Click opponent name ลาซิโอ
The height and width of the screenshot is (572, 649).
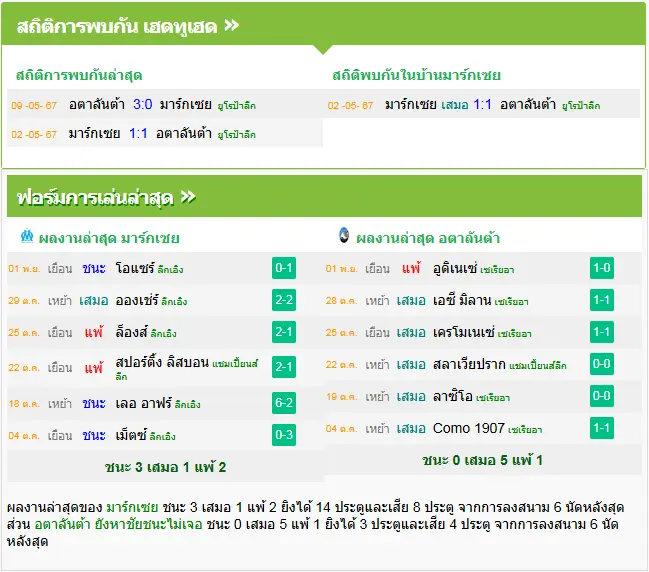453,396
